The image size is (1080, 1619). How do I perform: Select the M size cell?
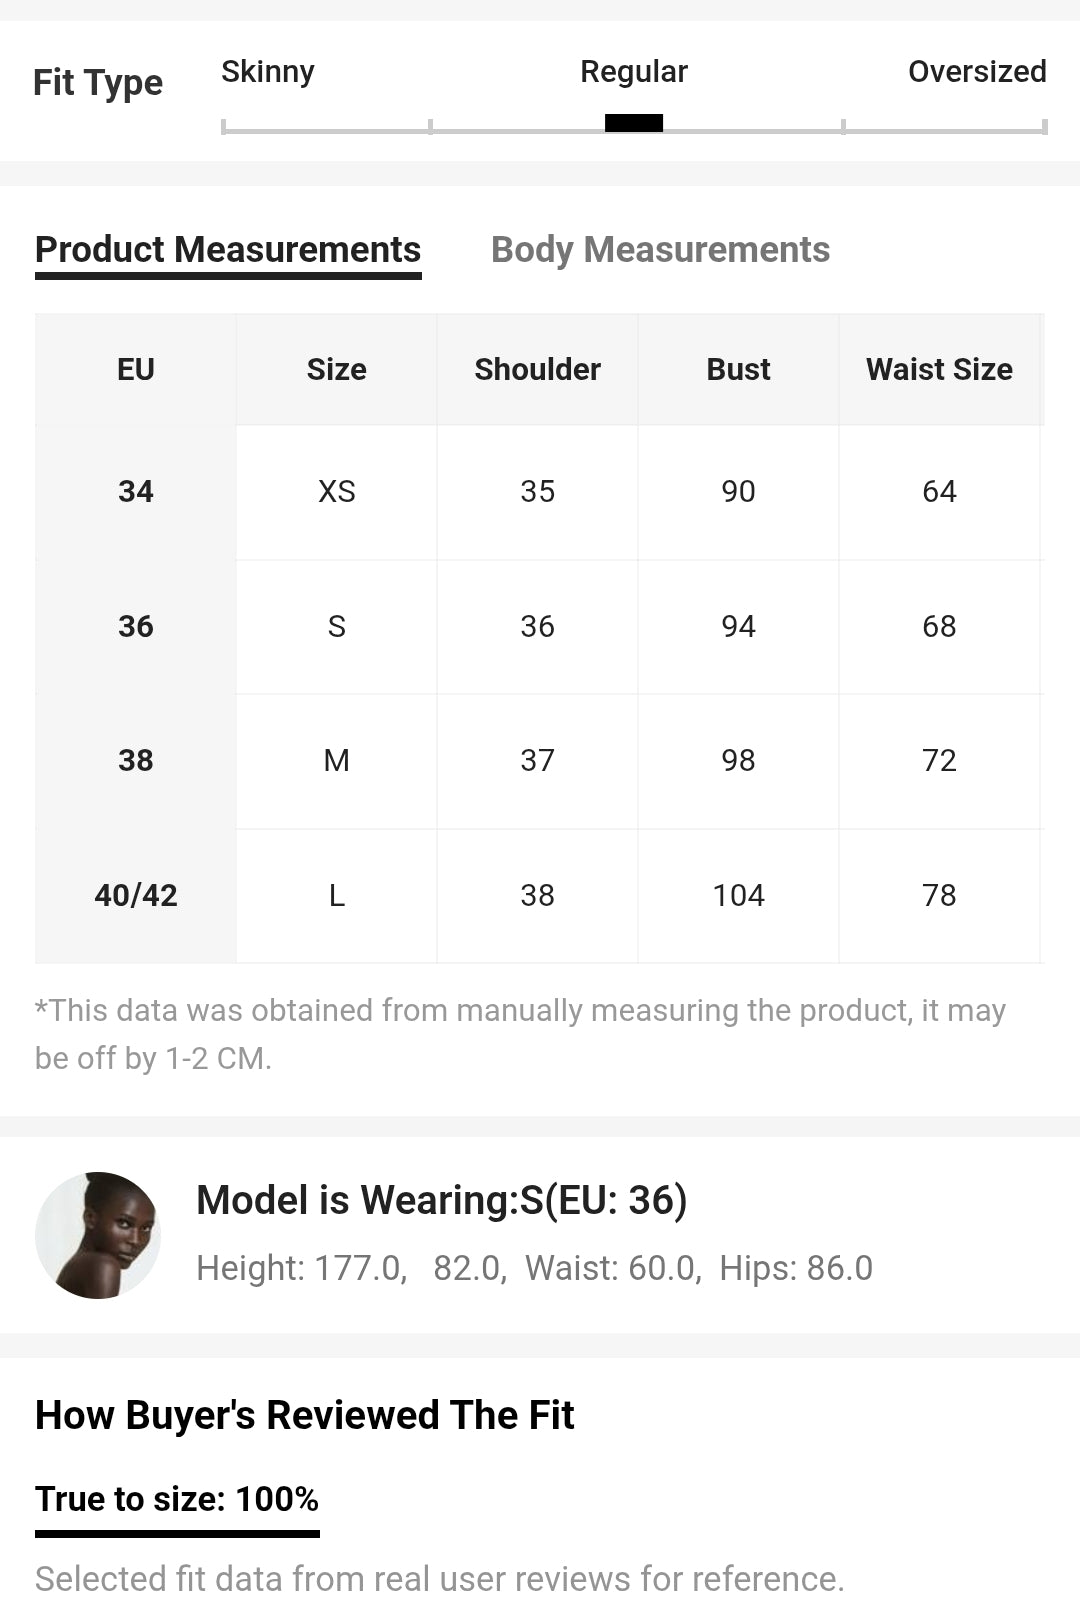coord(337,761)
